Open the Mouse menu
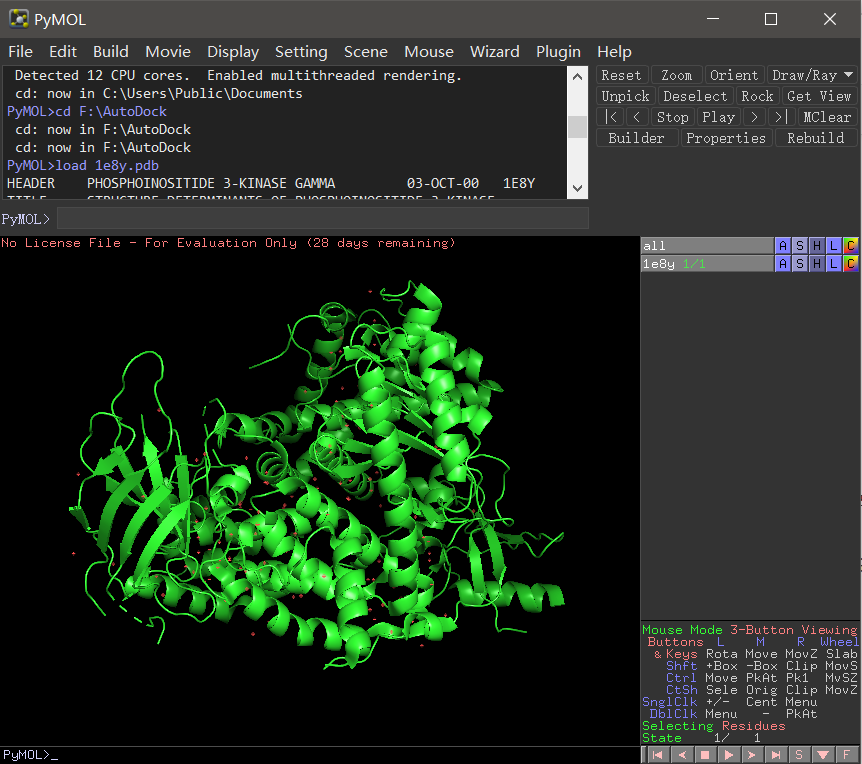This screenshot has height=764, width=862. tap(429, 52)
